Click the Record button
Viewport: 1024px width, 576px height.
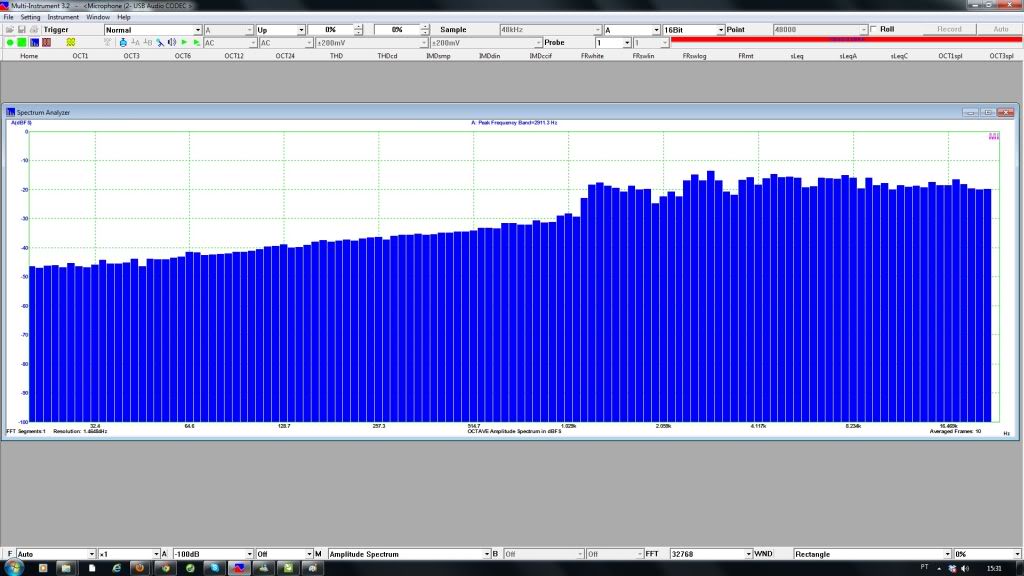pos(950,29)
